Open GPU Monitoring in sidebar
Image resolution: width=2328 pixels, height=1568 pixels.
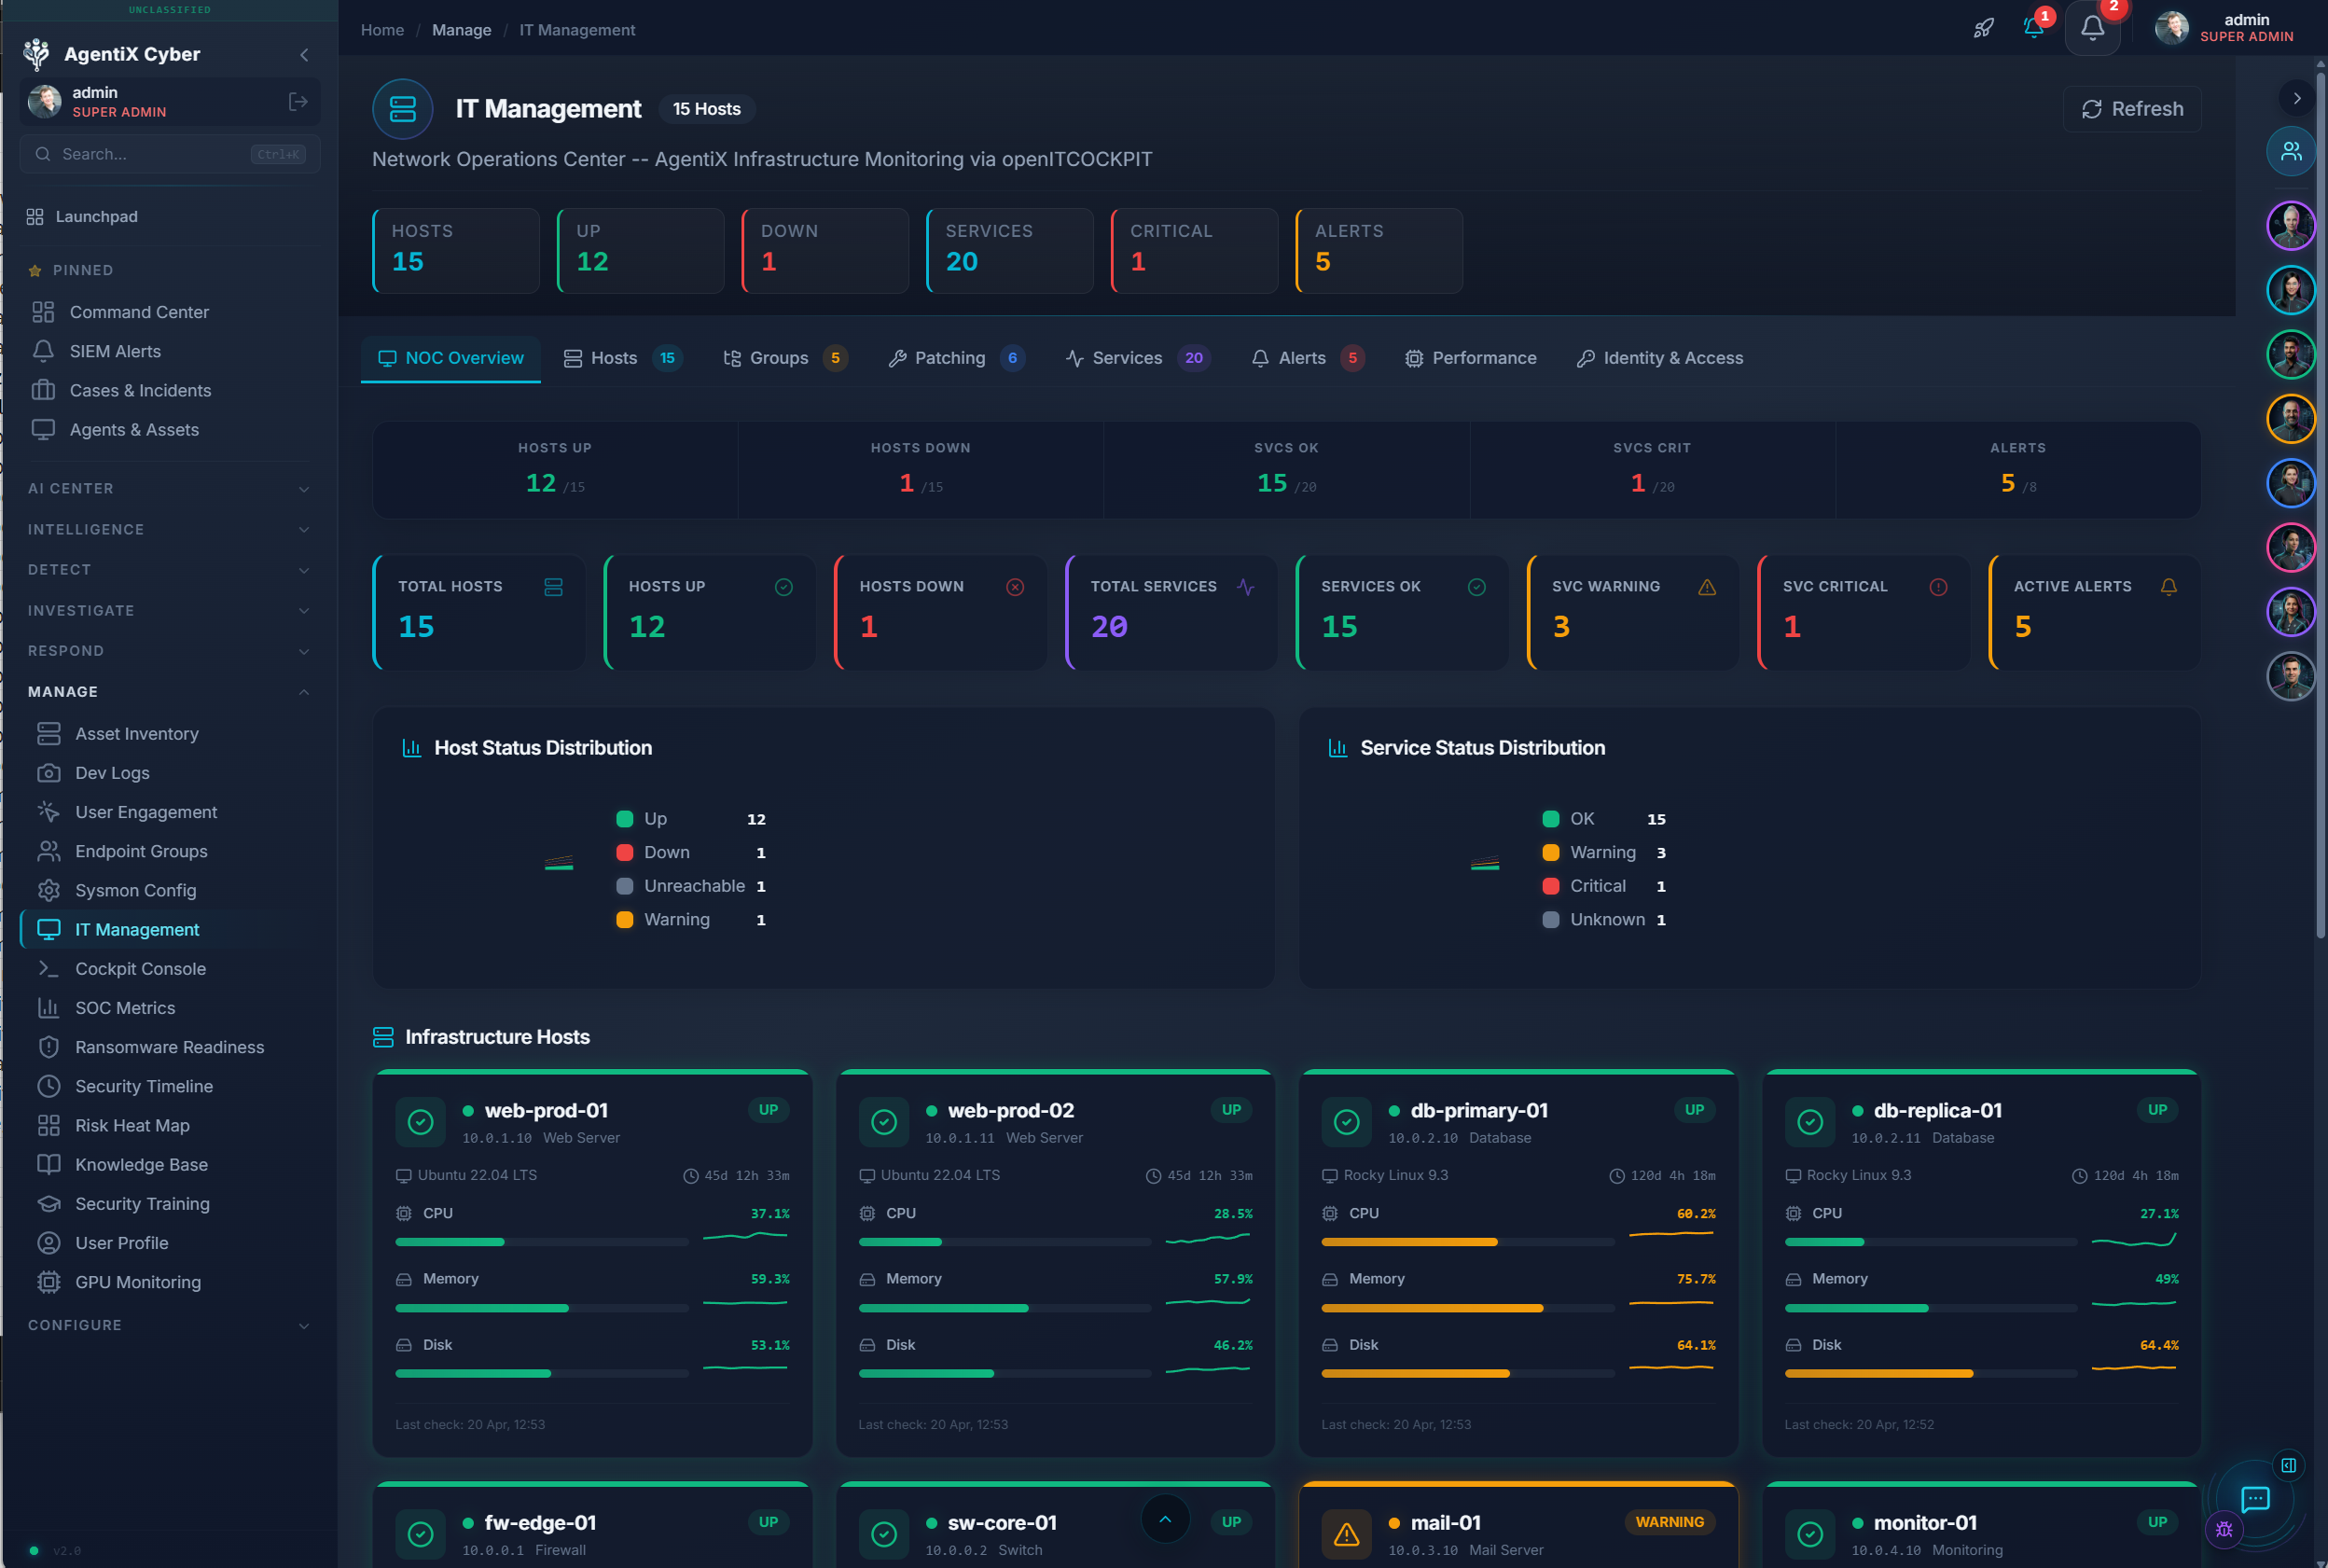coord(137,1282)
